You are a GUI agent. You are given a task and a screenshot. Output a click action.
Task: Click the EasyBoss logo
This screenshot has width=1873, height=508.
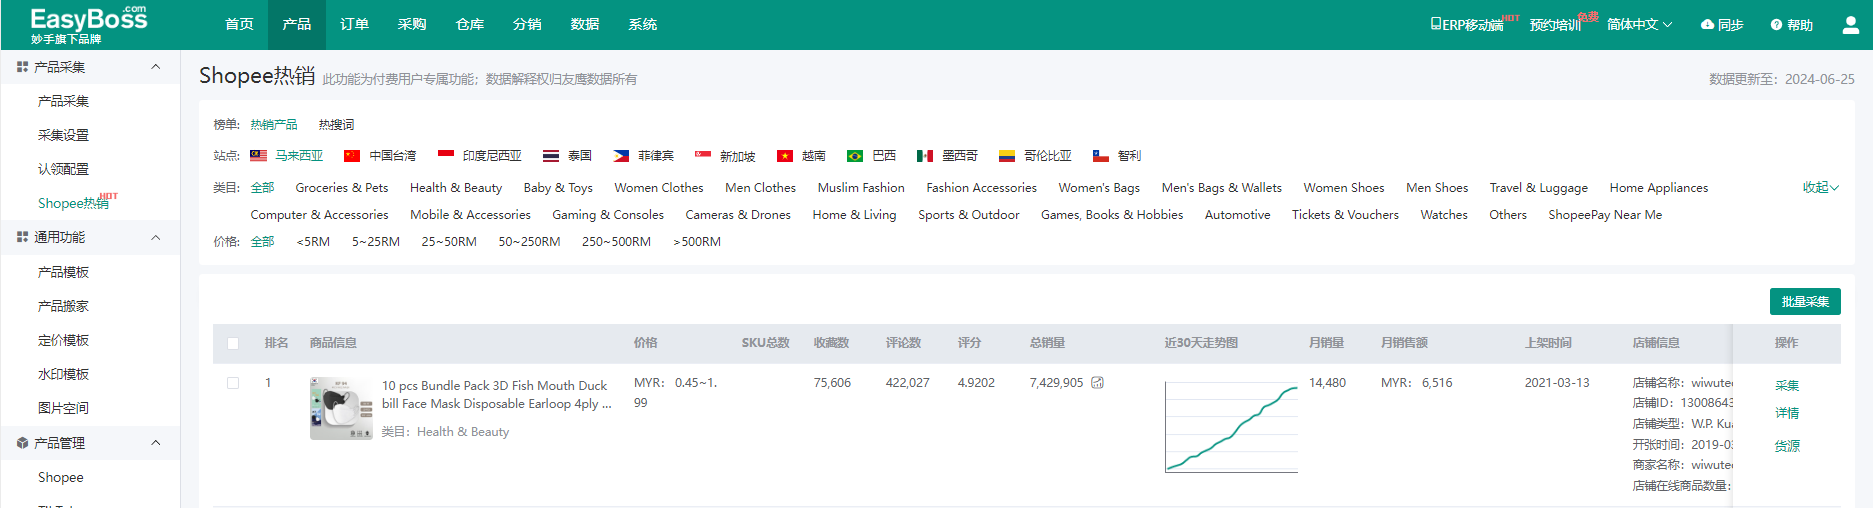coord(88,24)
